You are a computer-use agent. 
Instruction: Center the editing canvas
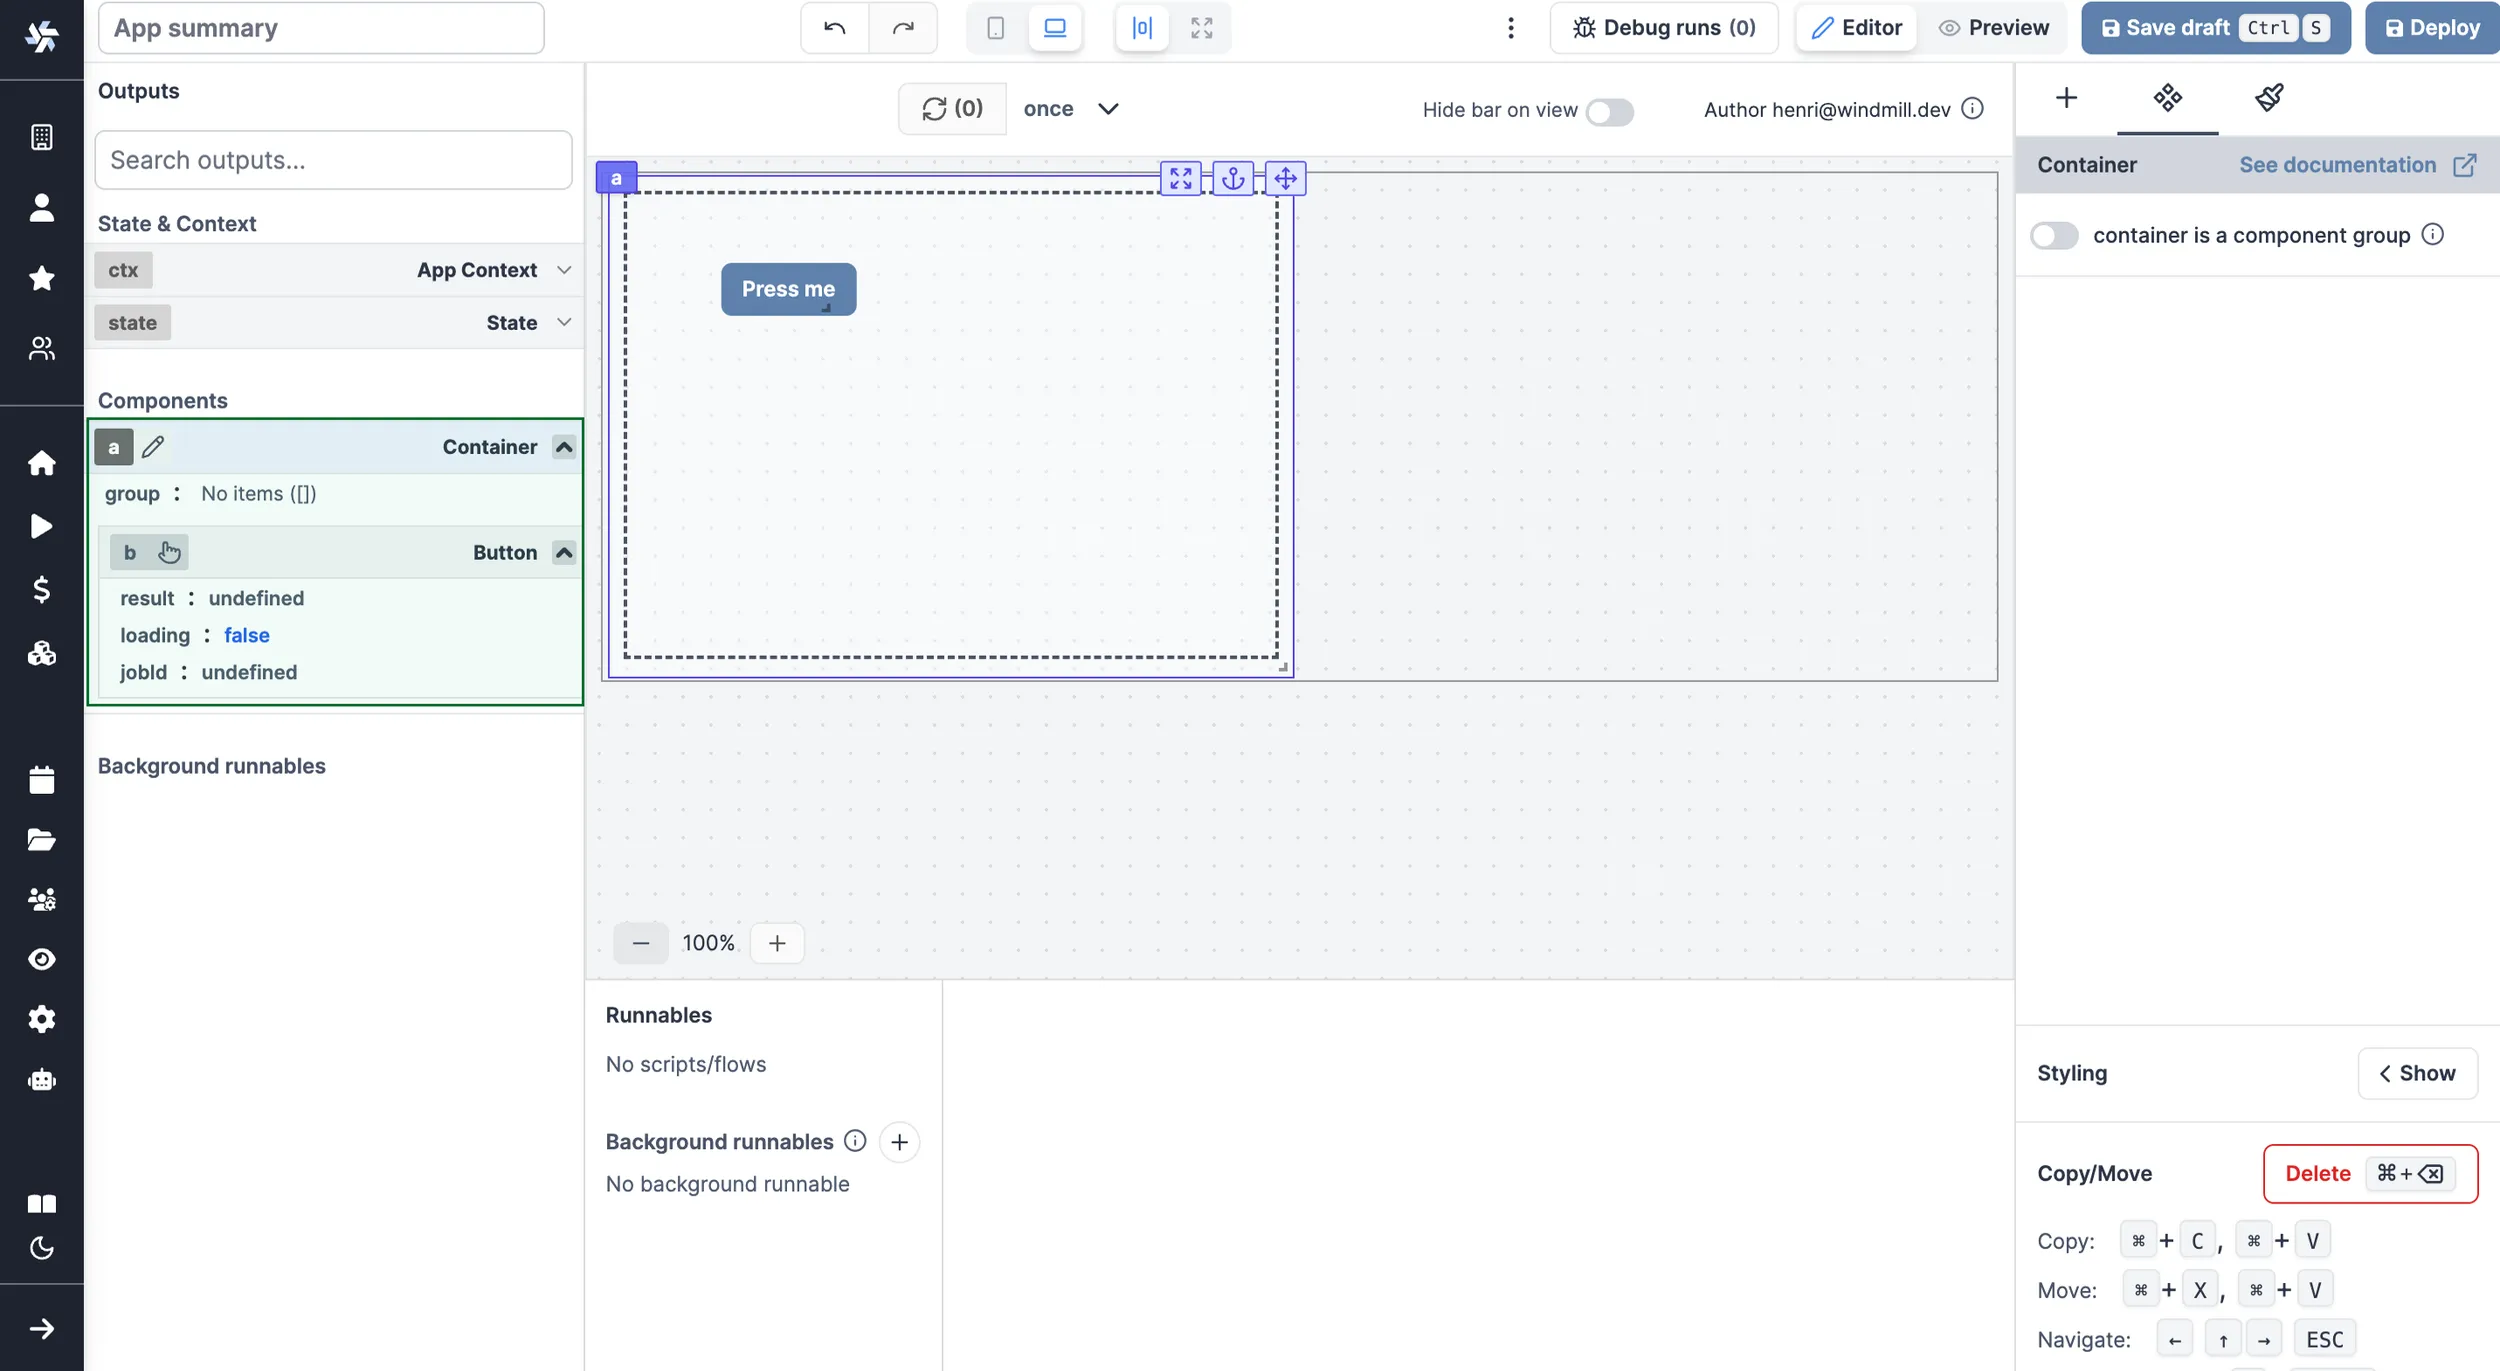point(1140,28)
